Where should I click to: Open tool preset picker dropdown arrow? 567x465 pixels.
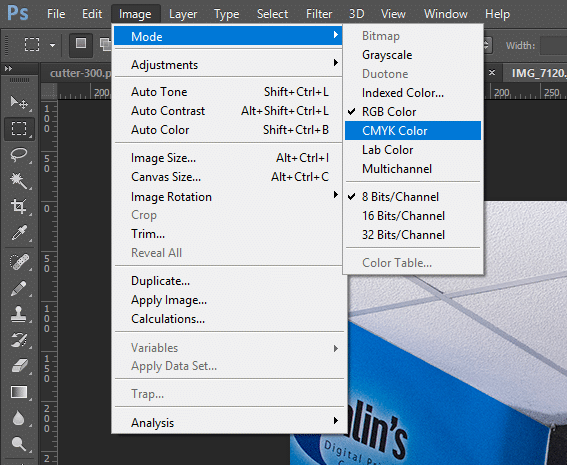[52, 45]
